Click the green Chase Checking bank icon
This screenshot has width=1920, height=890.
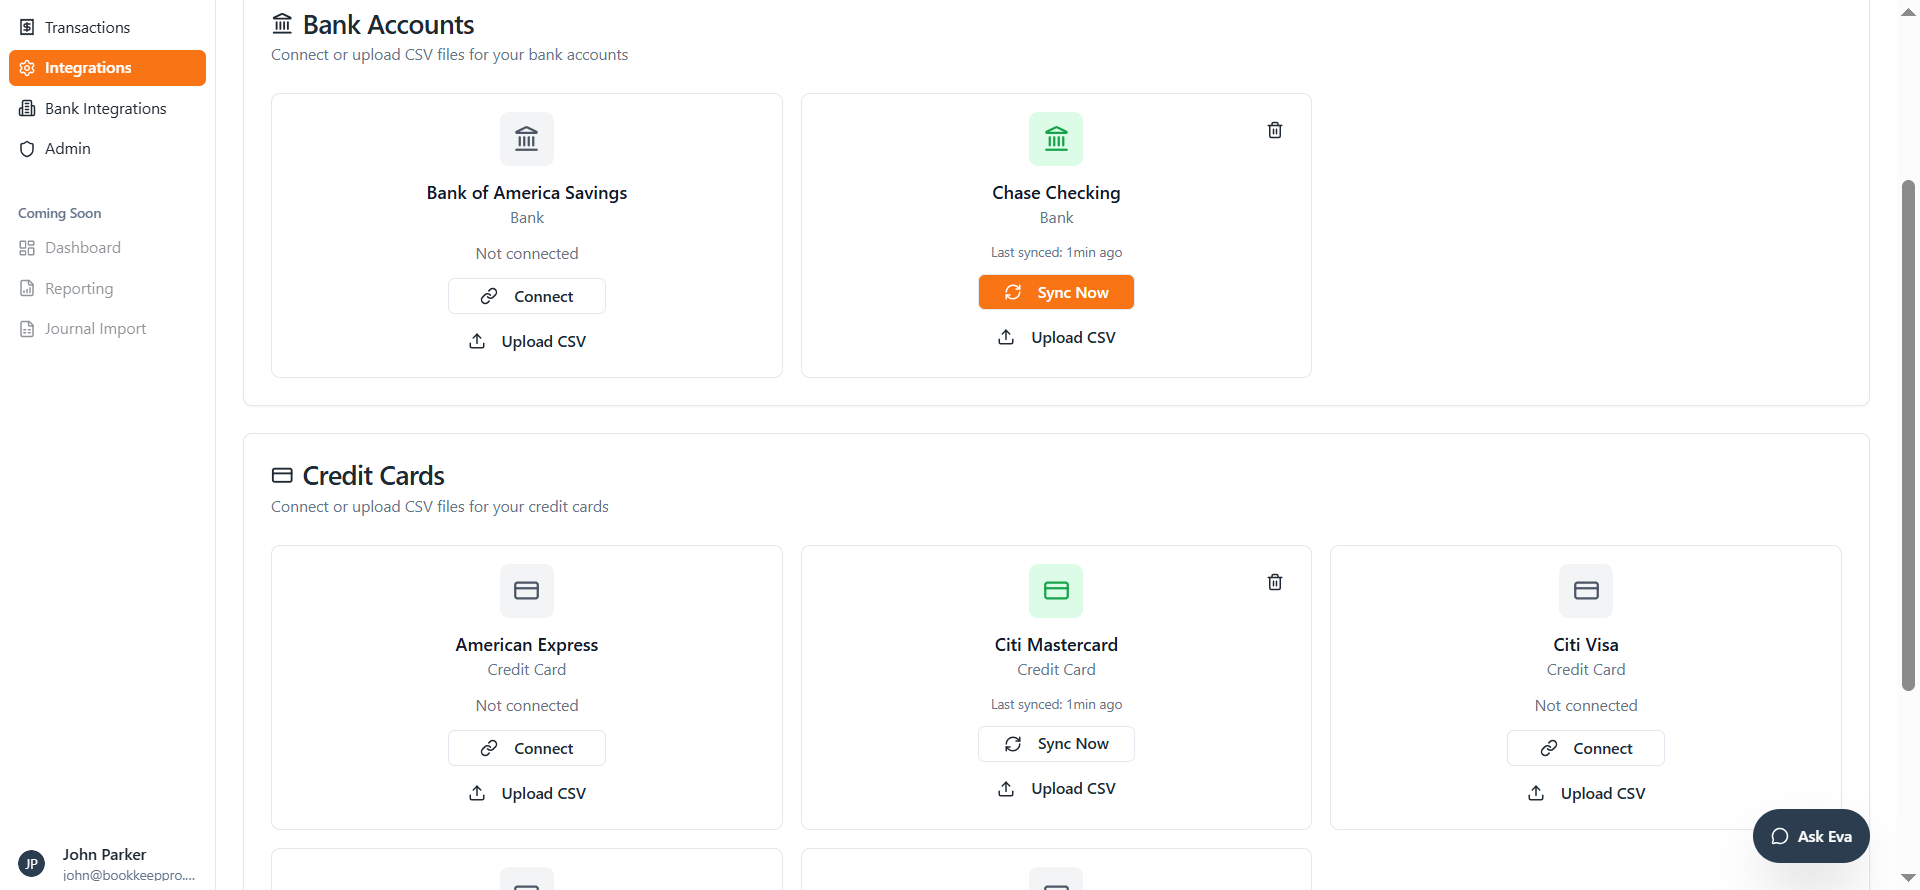pyautogui.click(x=1056, y=139)
